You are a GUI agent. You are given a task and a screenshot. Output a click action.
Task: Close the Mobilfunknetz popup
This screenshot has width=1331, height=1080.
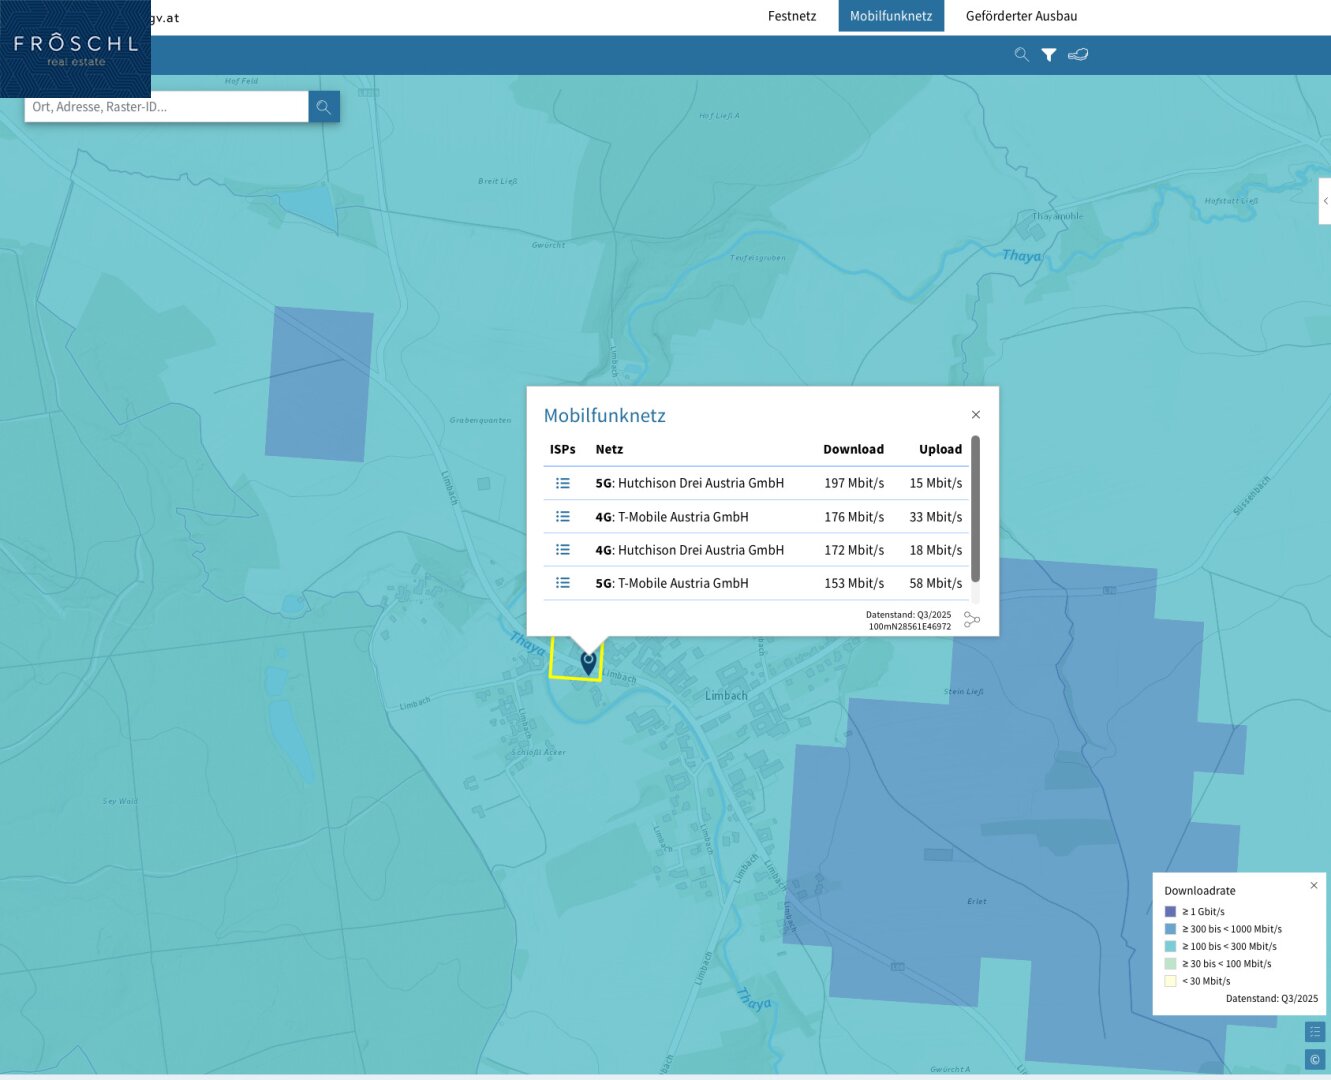point(976,415)
